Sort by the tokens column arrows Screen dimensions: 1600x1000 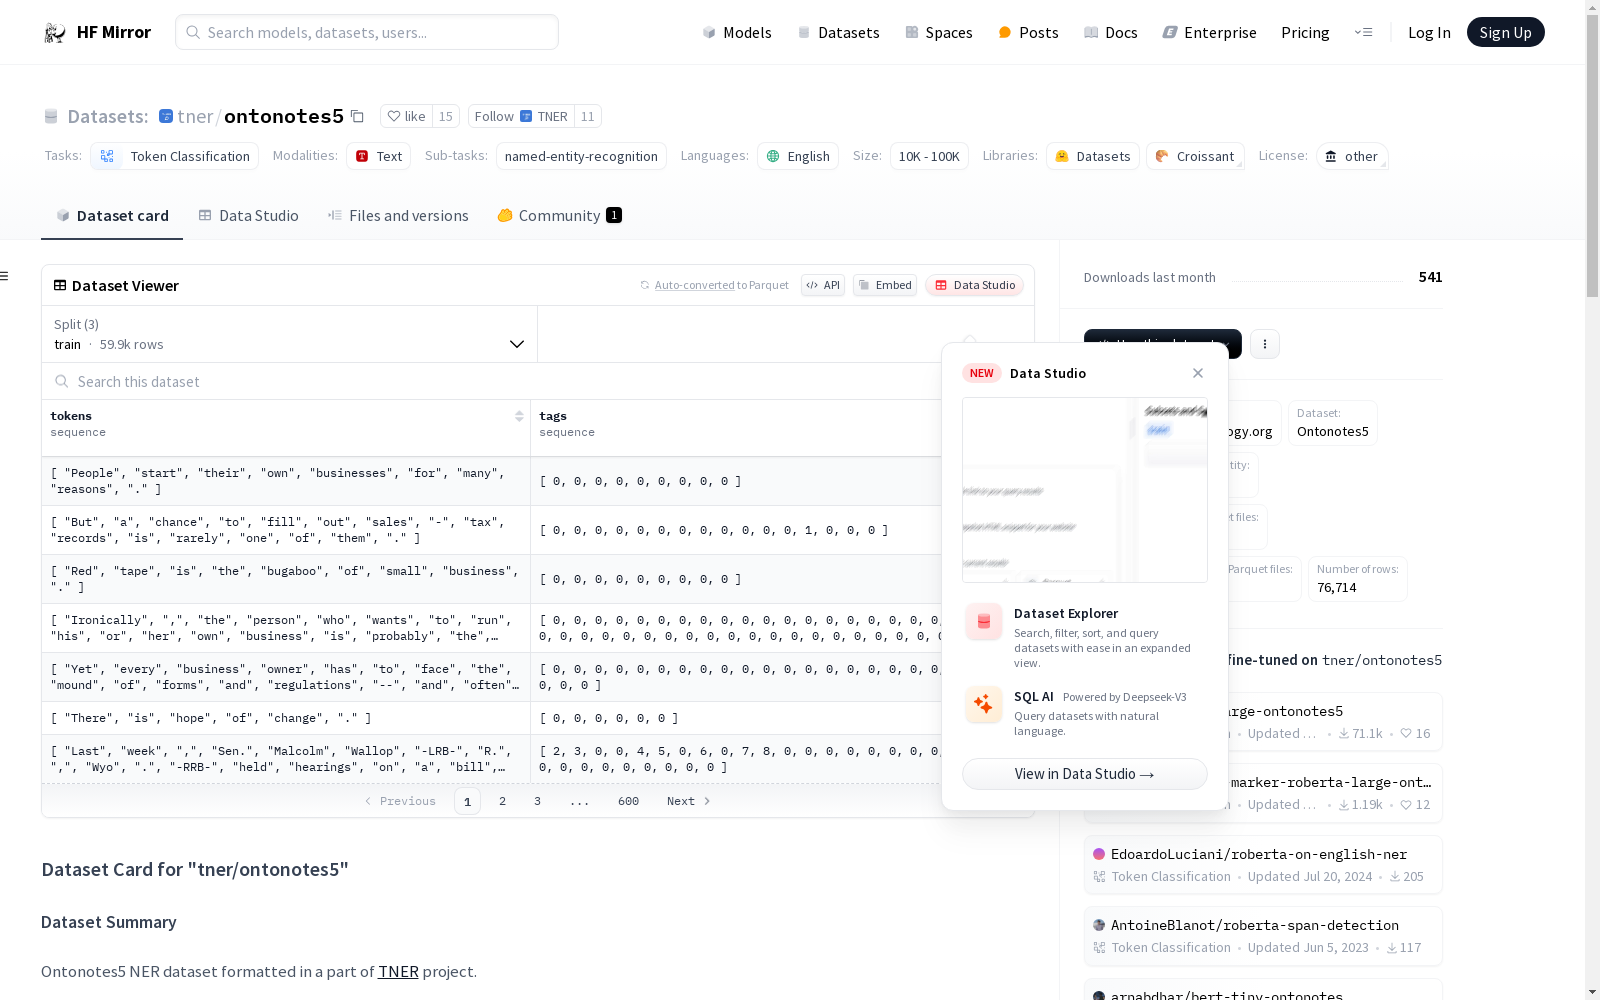[x=519, y=416]
